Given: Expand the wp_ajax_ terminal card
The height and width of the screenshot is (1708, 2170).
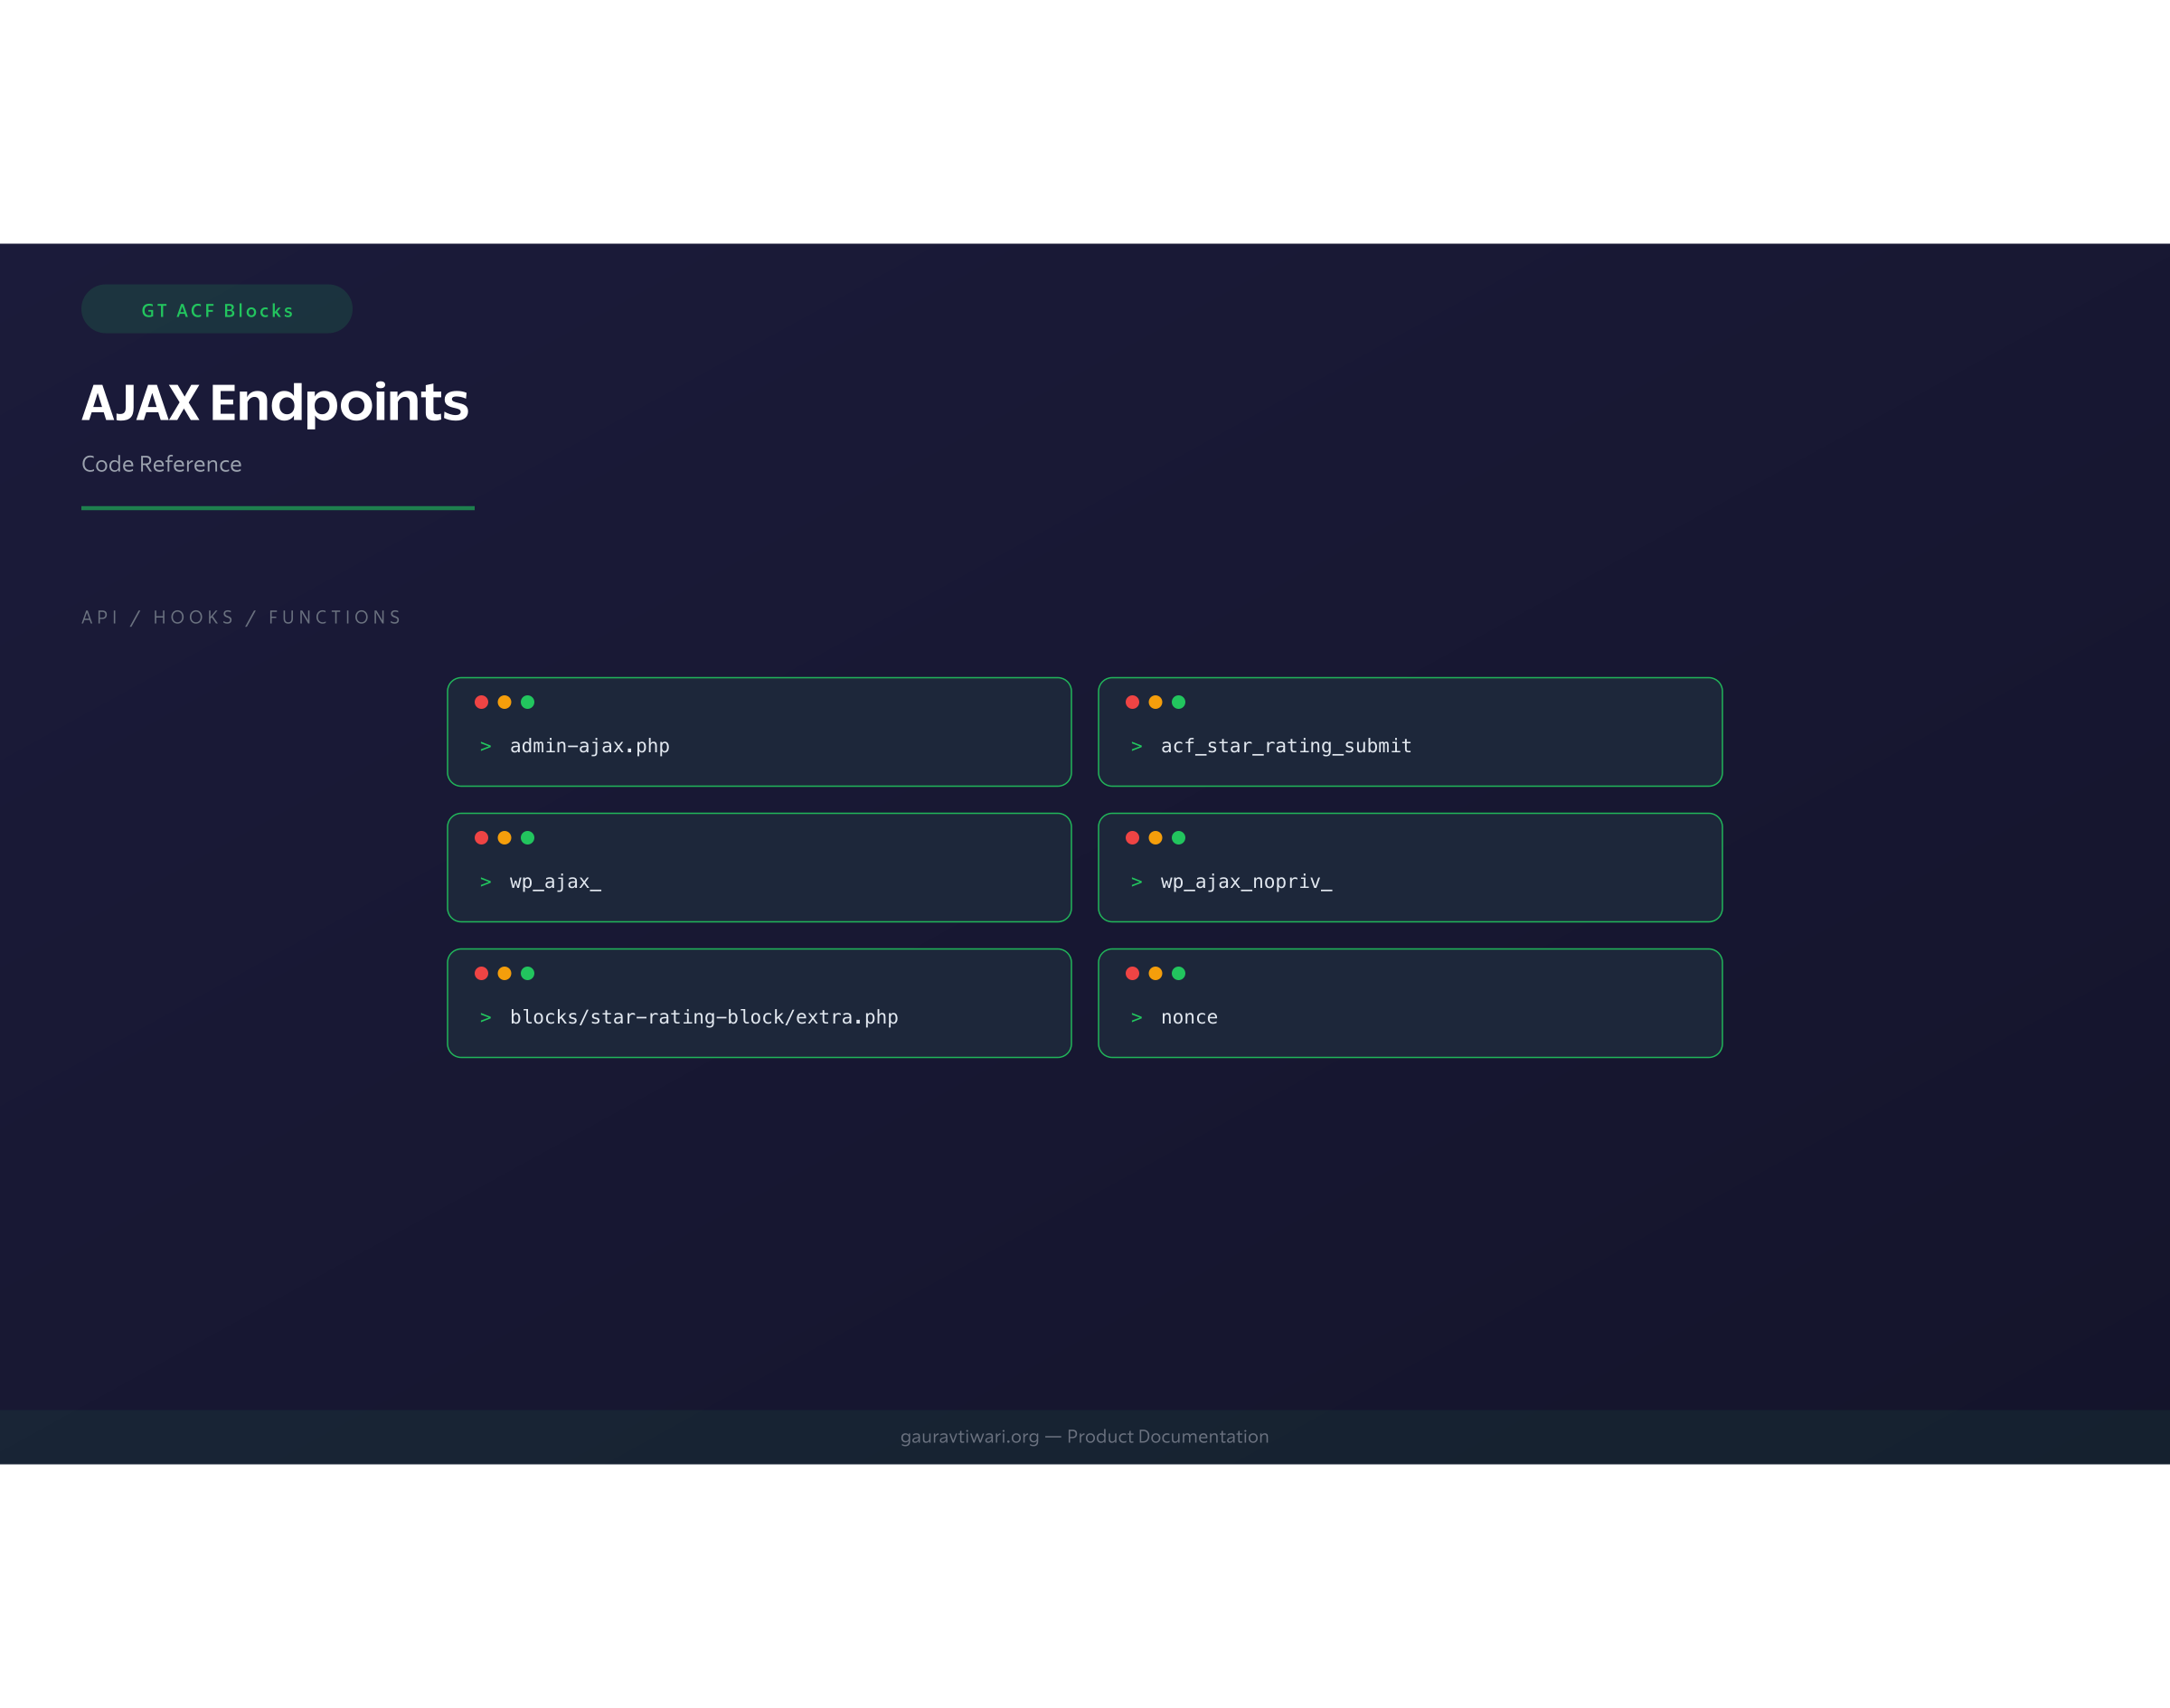Looking at the screenshot, I should [759, 867].
